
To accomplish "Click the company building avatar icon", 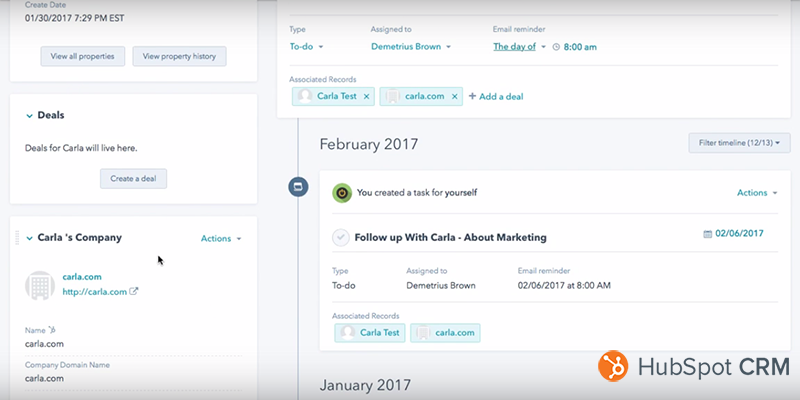I will tap(40, 285).
